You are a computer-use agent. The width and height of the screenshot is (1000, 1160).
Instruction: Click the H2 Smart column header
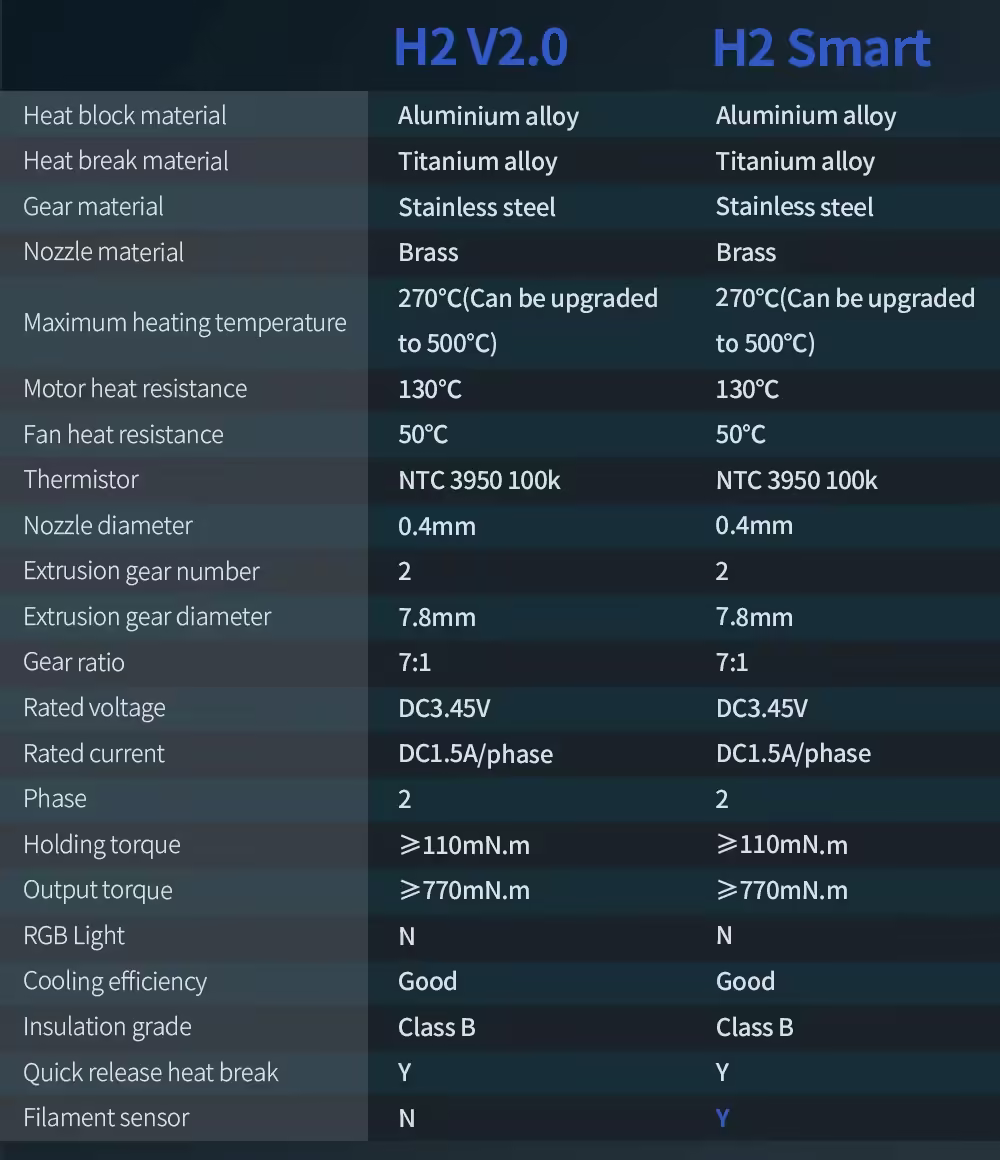[821, 48]
